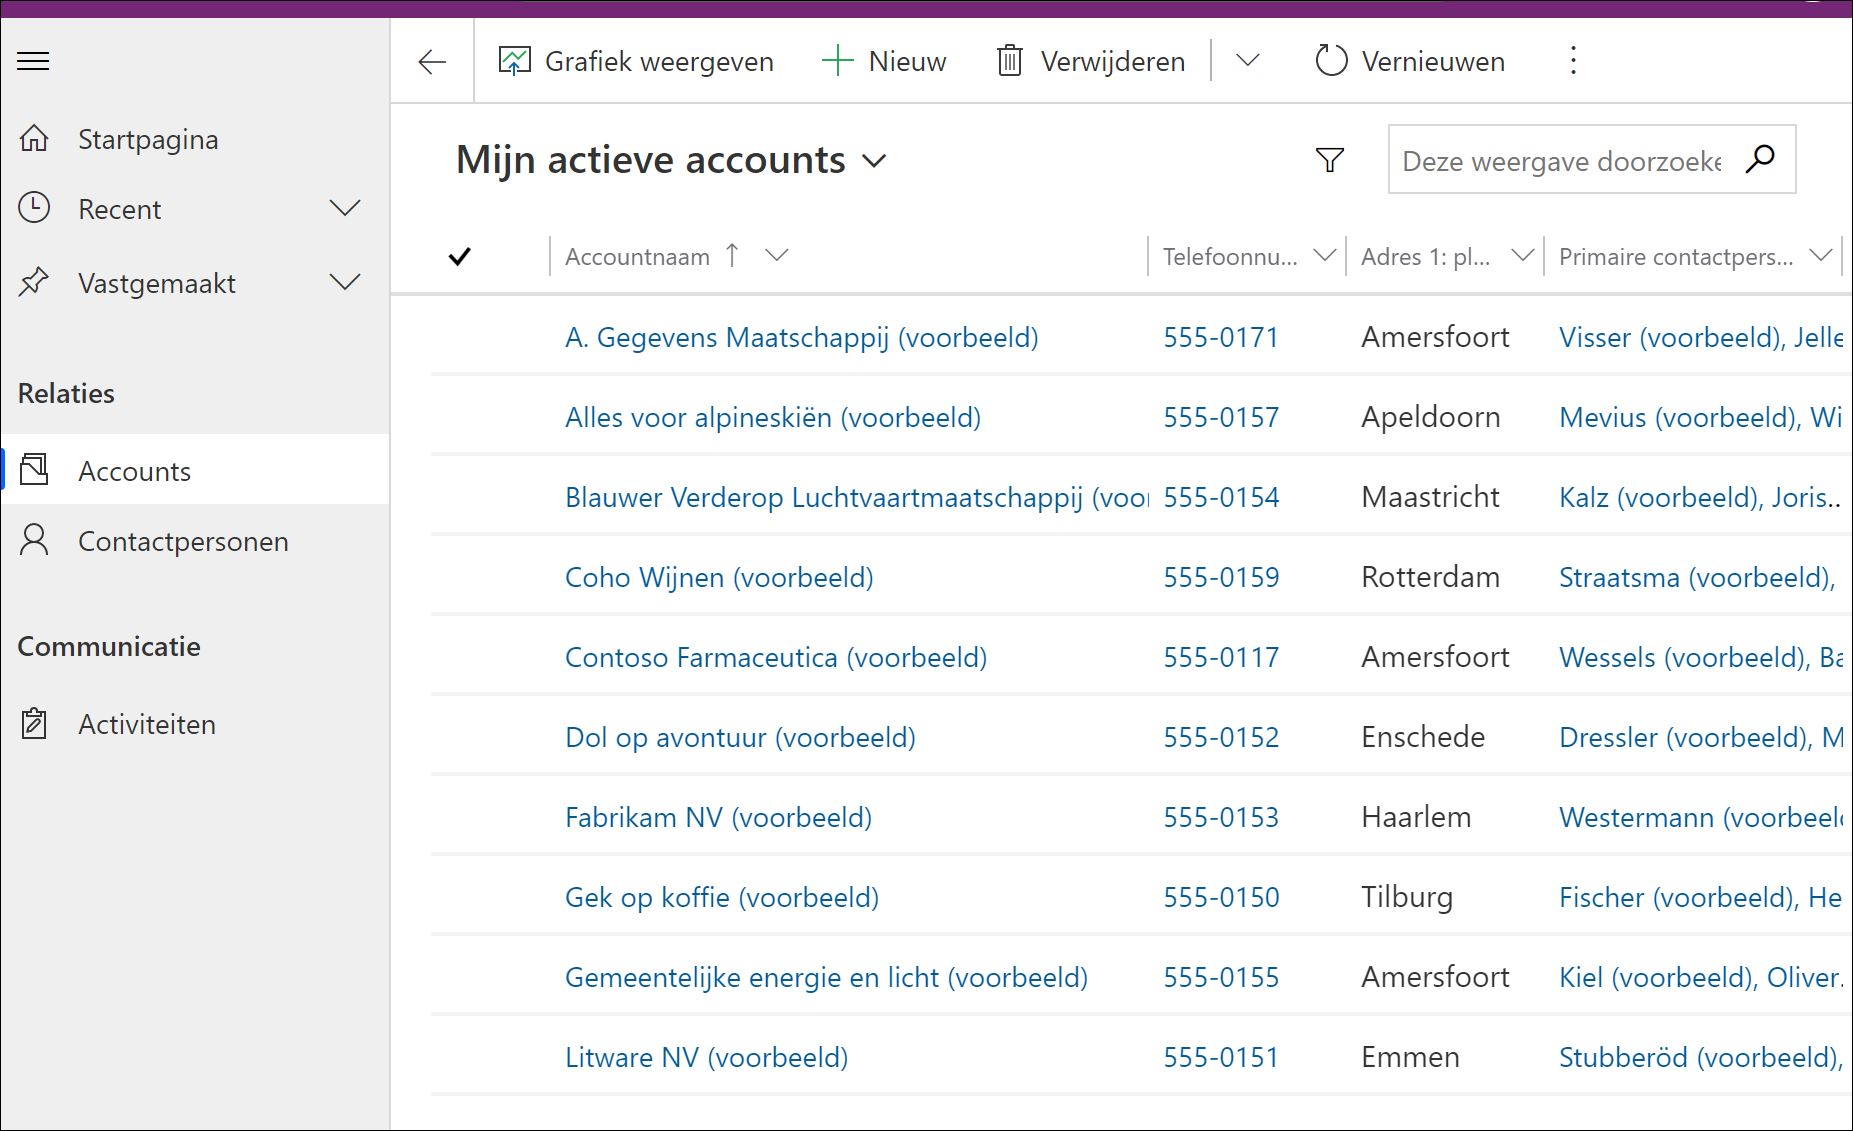Click the Contactpersonen person icon

[35, 540]
